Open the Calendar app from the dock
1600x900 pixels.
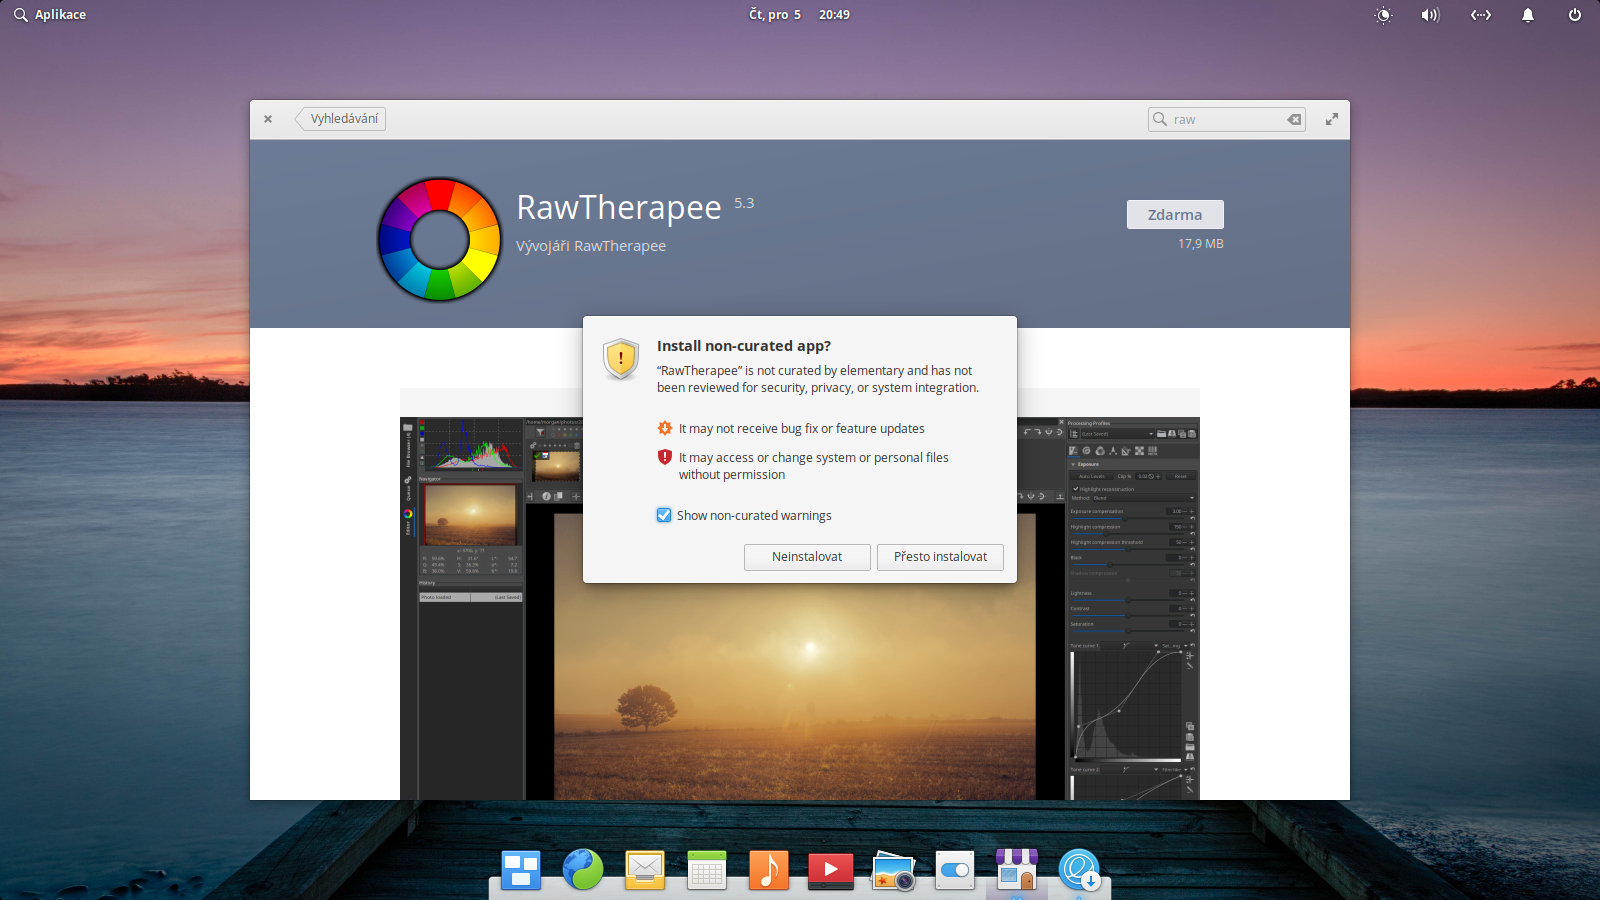(x=707, y=869)
